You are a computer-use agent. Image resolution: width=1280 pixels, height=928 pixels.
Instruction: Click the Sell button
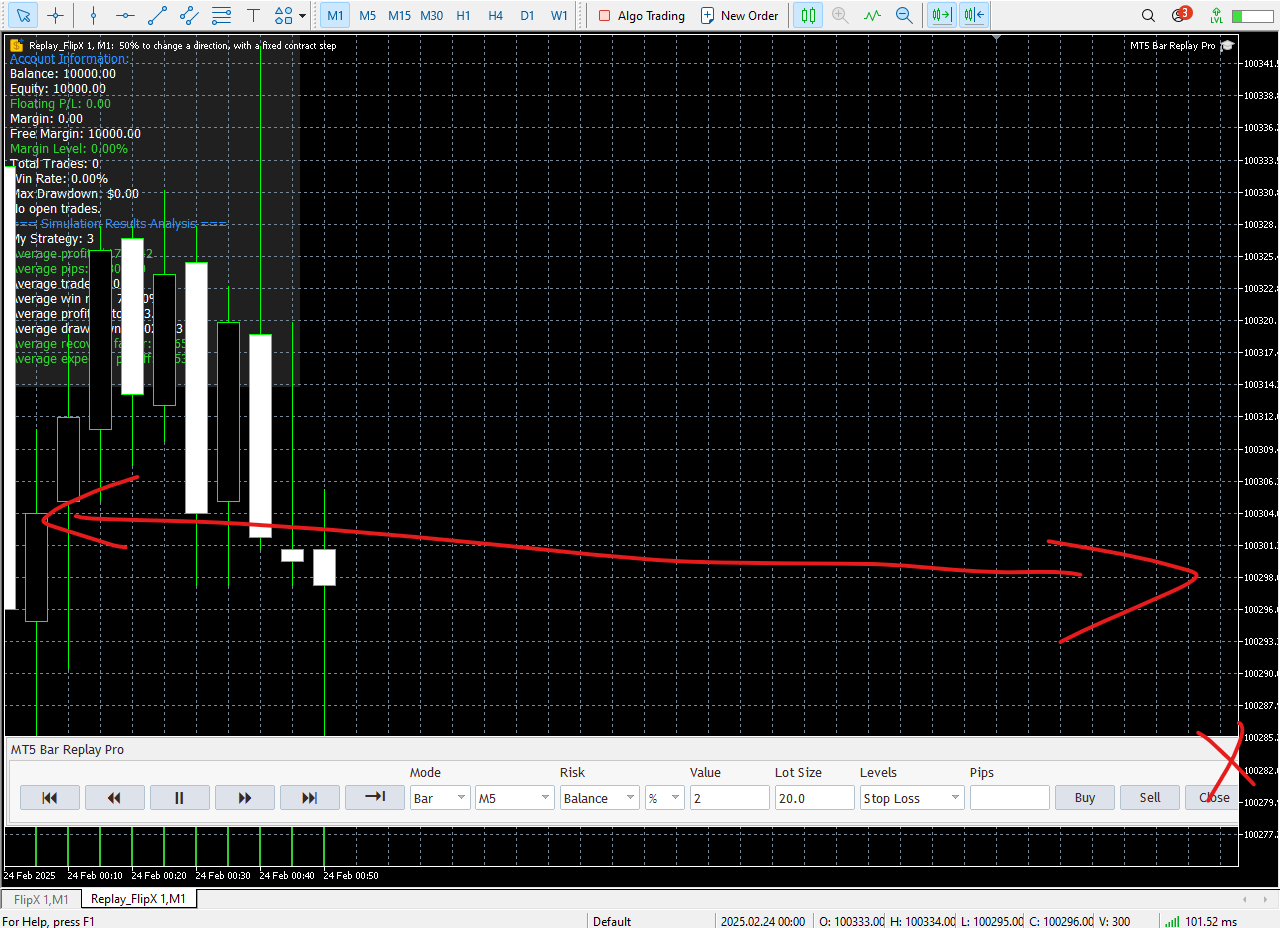1150,797
